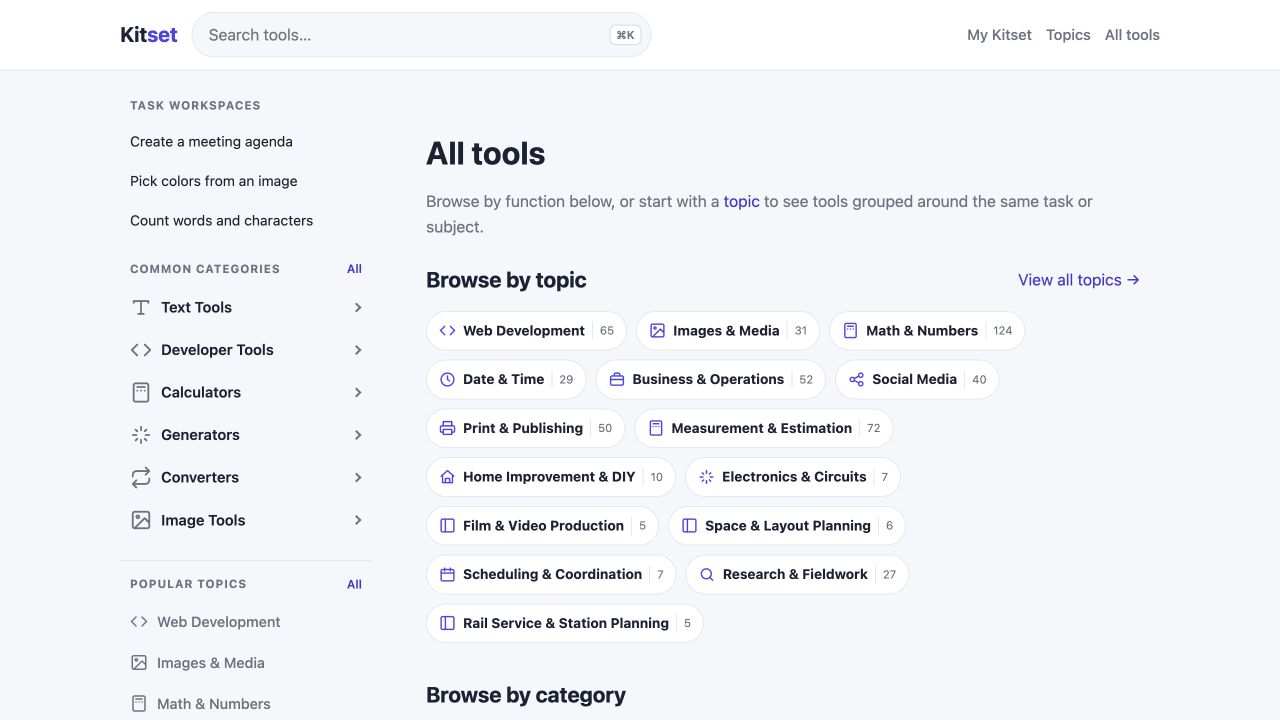Click the Scheduling & Coordination calendar icon

point(447,575)
